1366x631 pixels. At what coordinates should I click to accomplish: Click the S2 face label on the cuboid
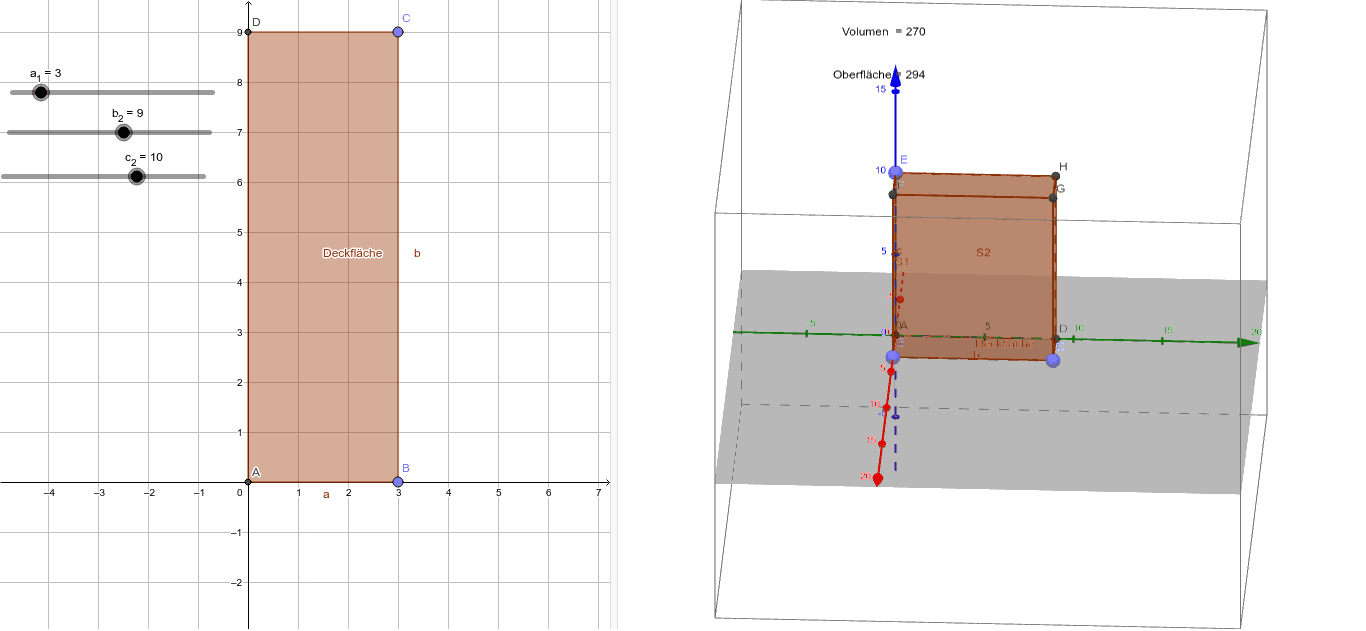(x=983, y=253)
